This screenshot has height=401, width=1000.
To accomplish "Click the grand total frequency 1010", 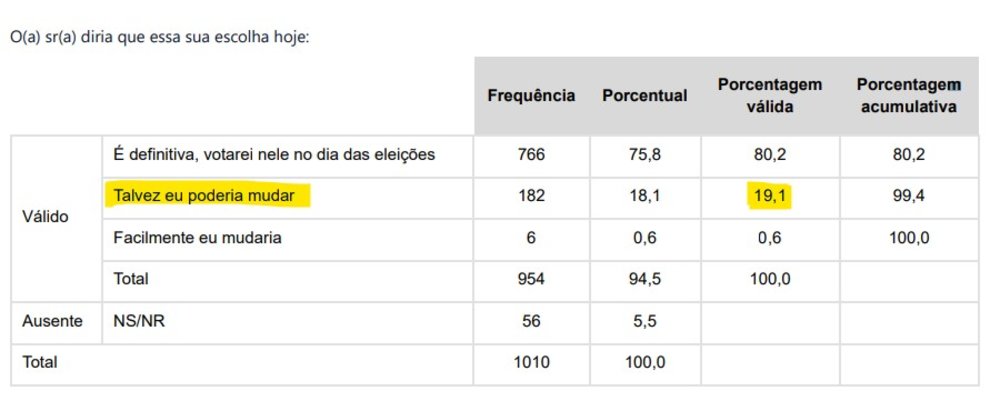I will pos(531,363).
